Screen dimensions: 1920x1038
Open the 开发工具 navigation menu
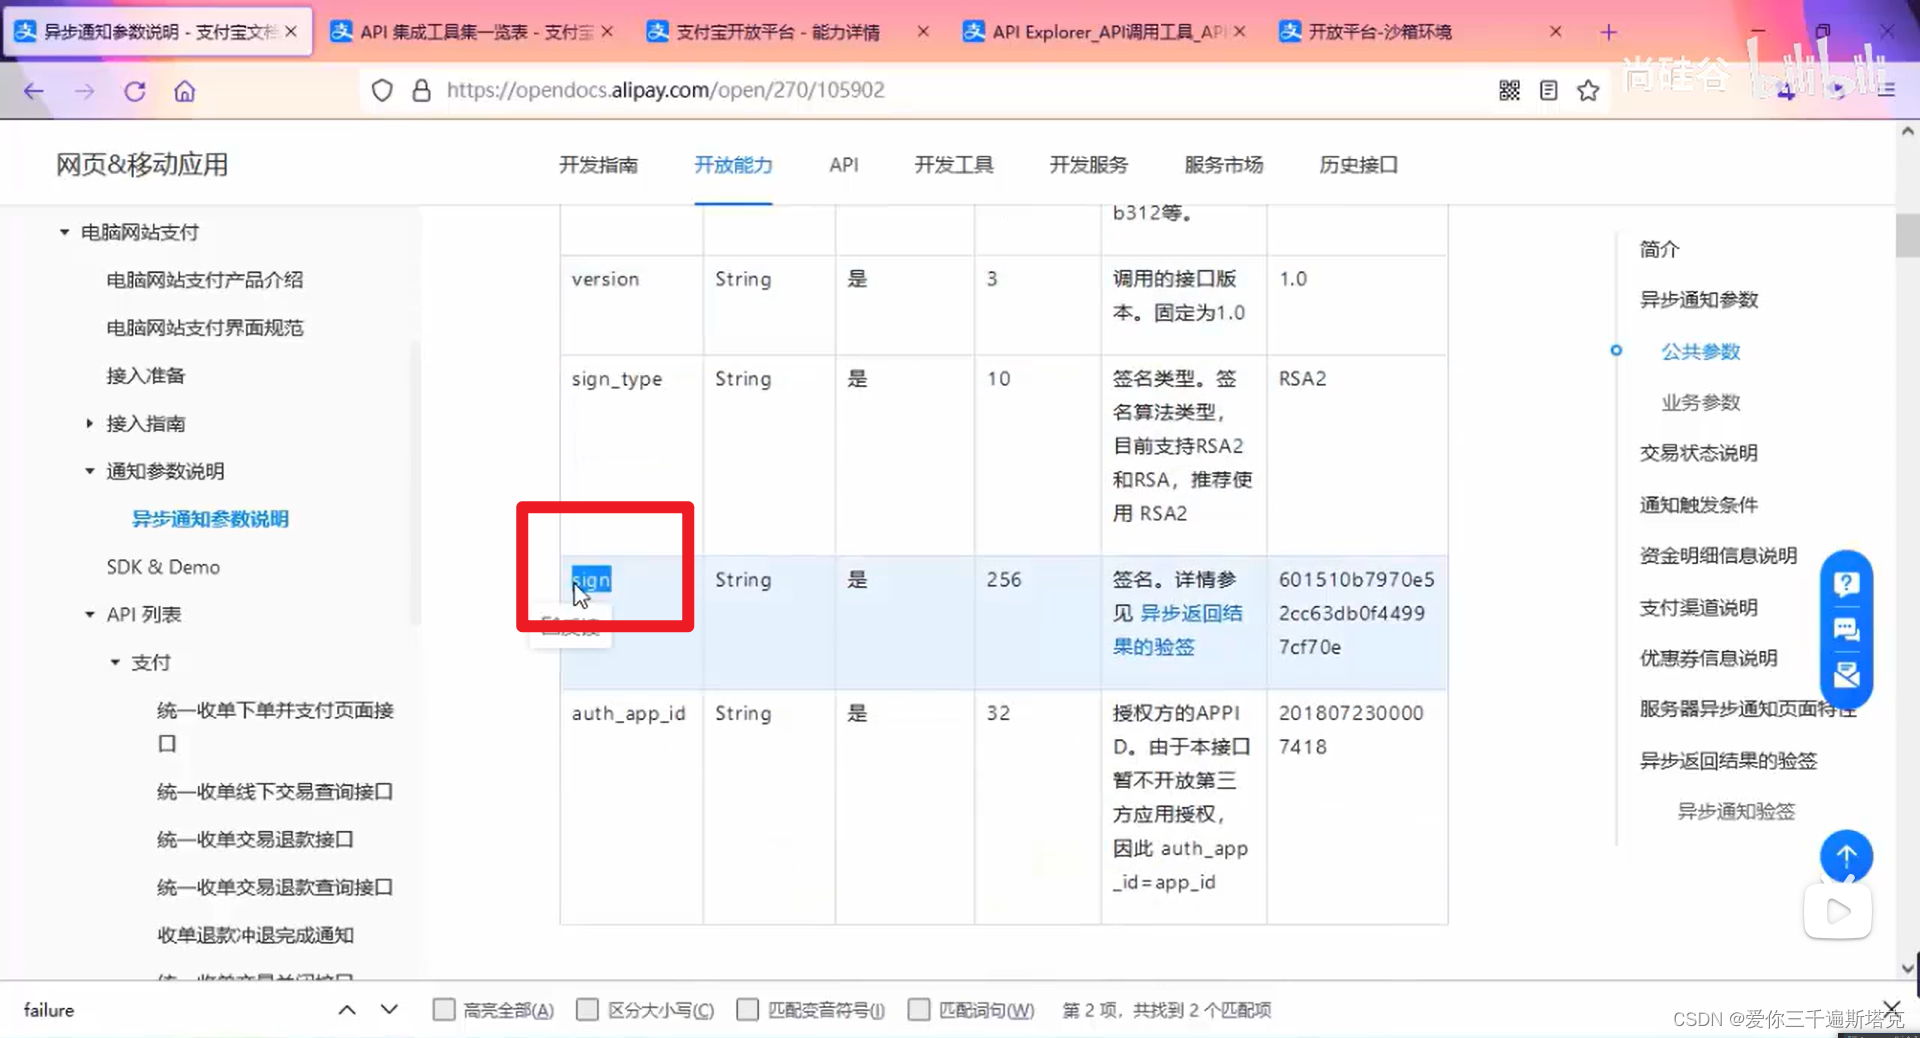(x=953, y=165)
